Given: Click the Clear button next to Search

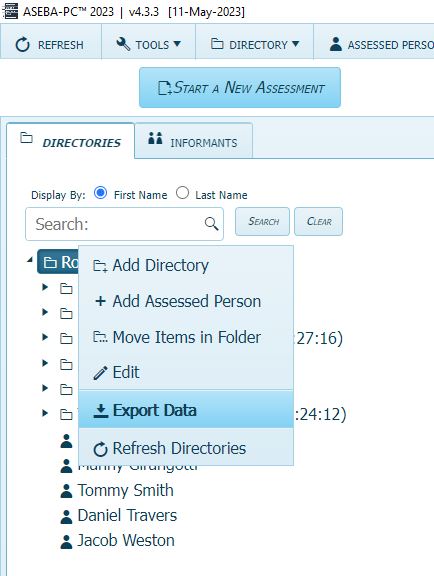Looking at the screenshot, I should pos(319,222).
